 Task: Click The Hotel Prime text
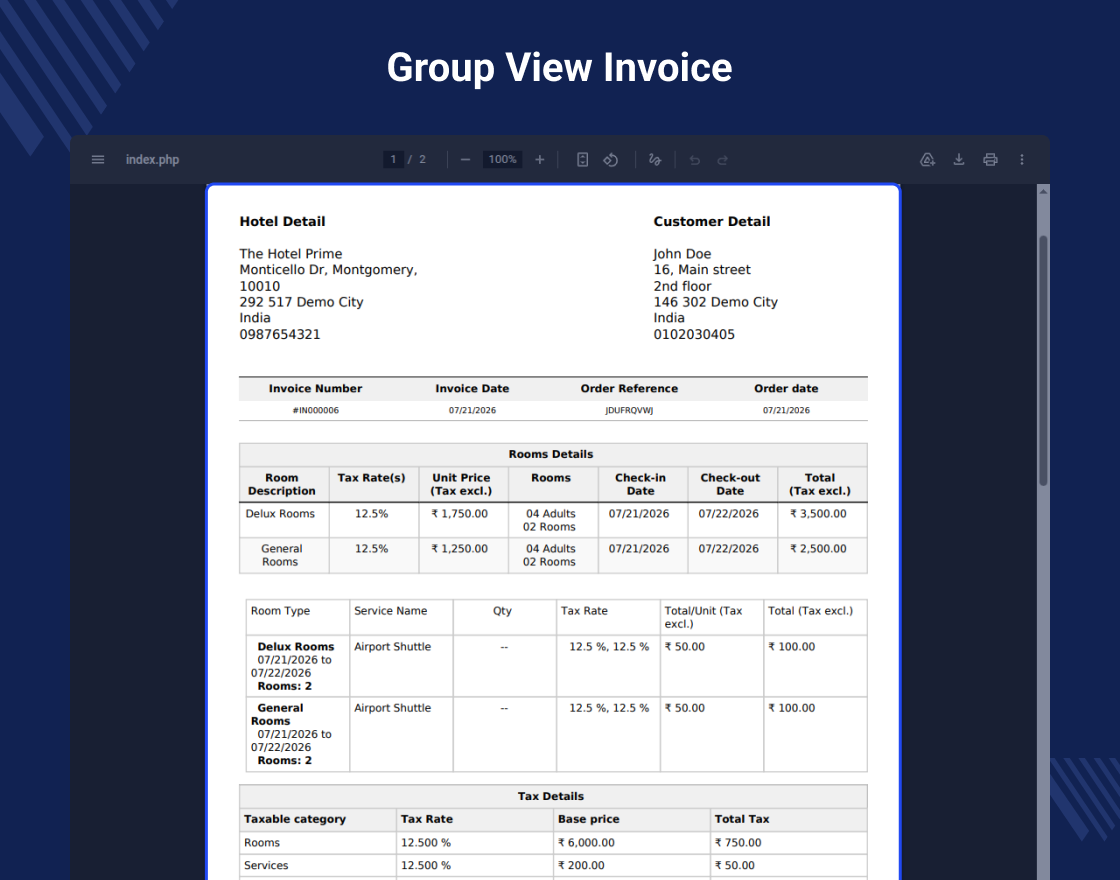pyautogui.click(x=291, y=254)
